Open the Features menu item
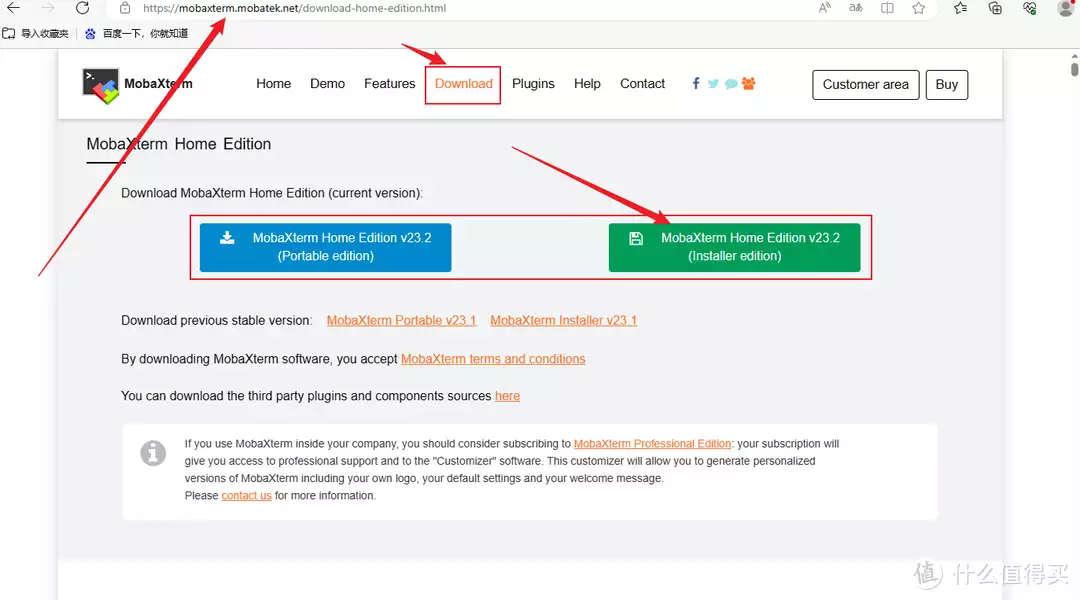Screen dimensions: 1080x600 coord(390,83)
